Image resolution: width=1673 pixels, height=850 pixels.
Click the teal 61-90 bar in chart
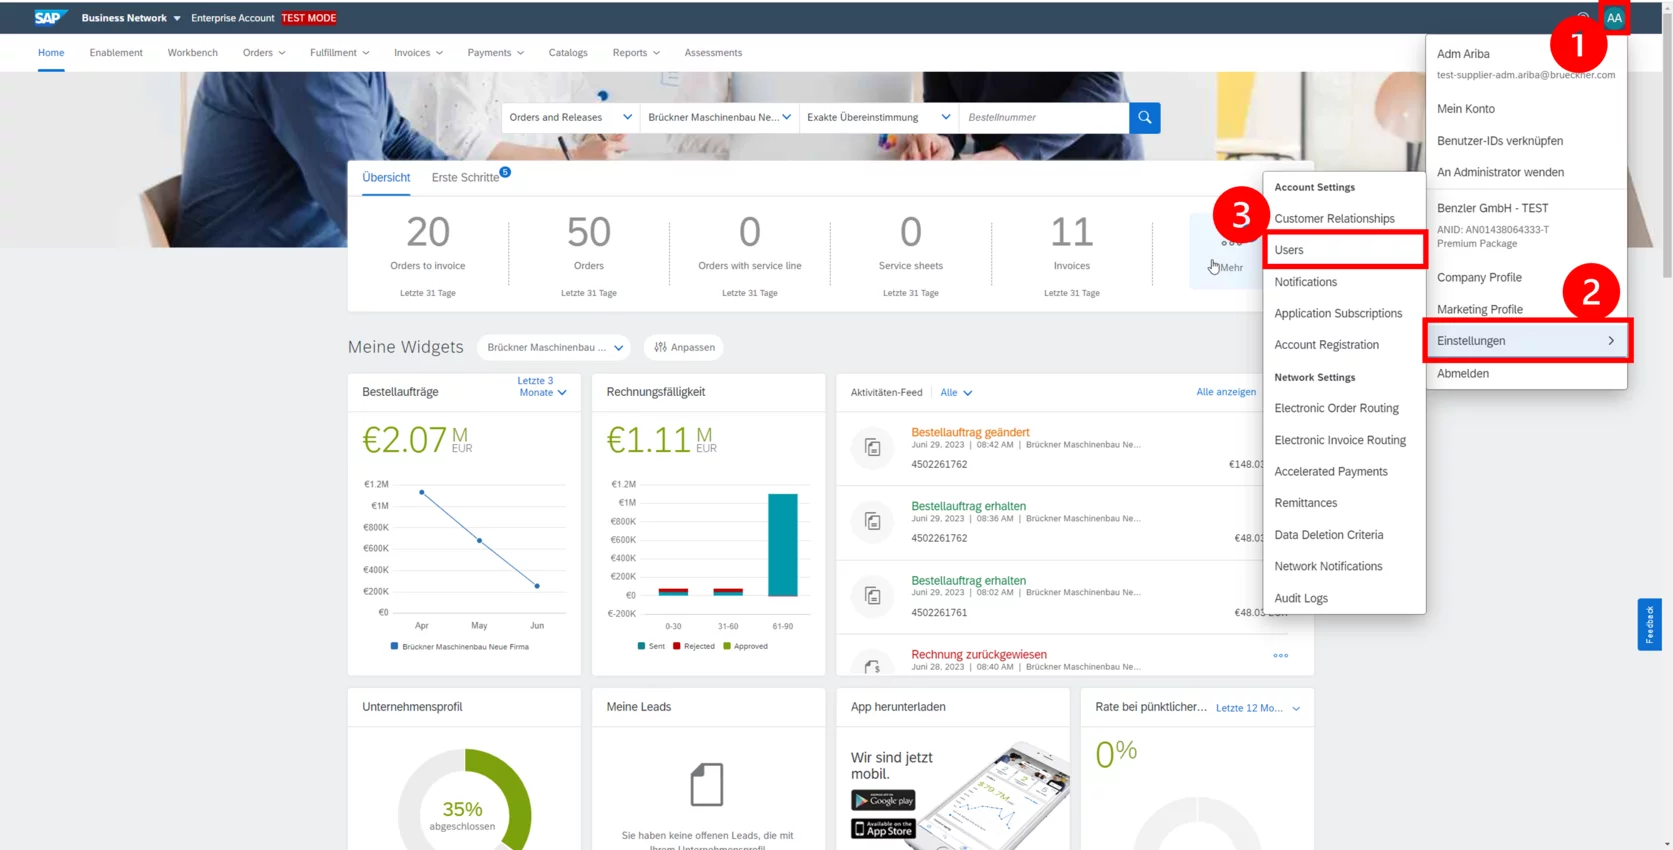782,545
